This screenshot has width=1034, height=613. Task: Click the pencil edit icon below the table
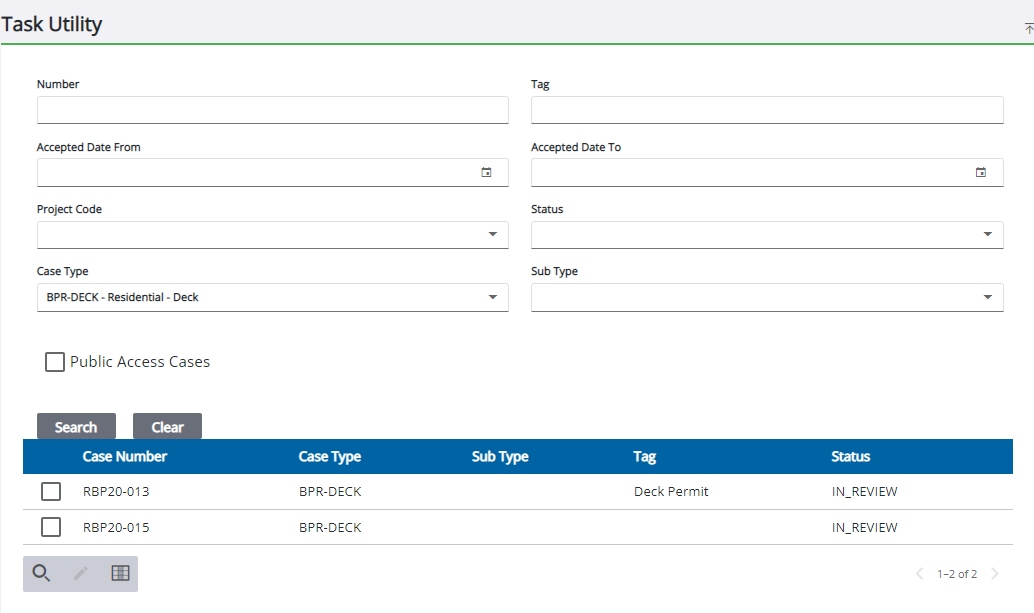(81, 573)
